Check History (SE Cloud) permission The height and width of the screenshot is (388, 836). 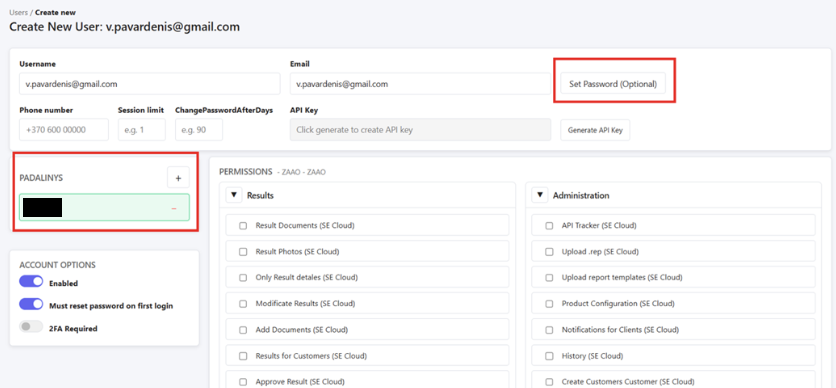(x=549, y=356)
